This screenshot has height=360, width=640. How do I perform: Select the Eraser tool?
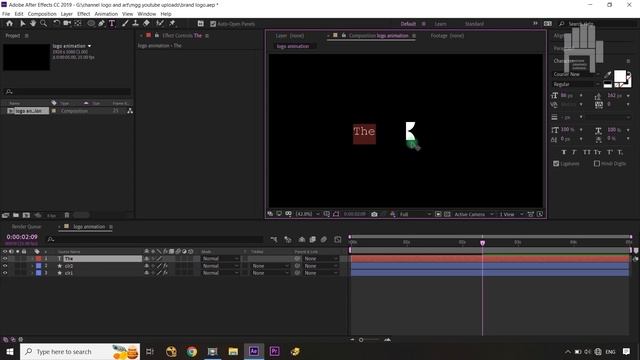click(147, 24)
